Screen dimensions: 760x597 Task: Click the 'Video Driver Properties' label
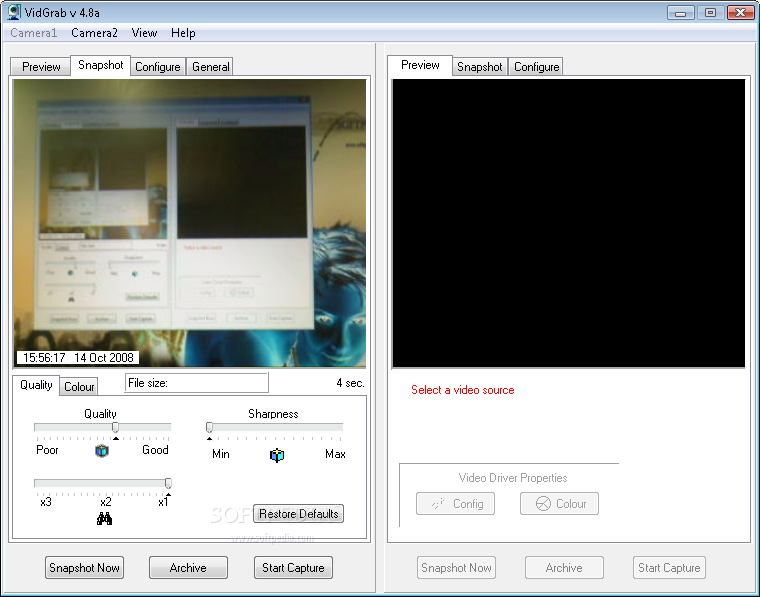(x=513, y=478)
